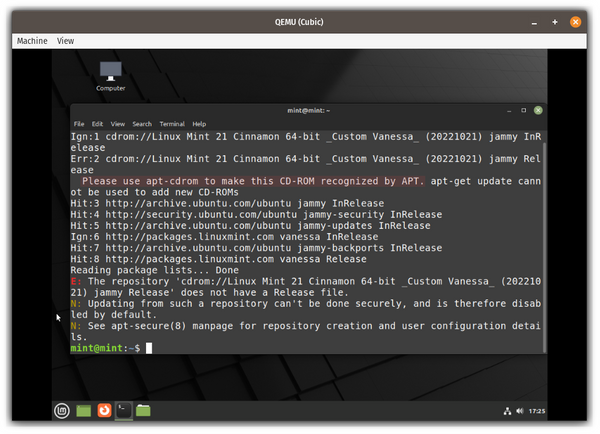Open the Terminal menu in menu bar

(171, 123)
